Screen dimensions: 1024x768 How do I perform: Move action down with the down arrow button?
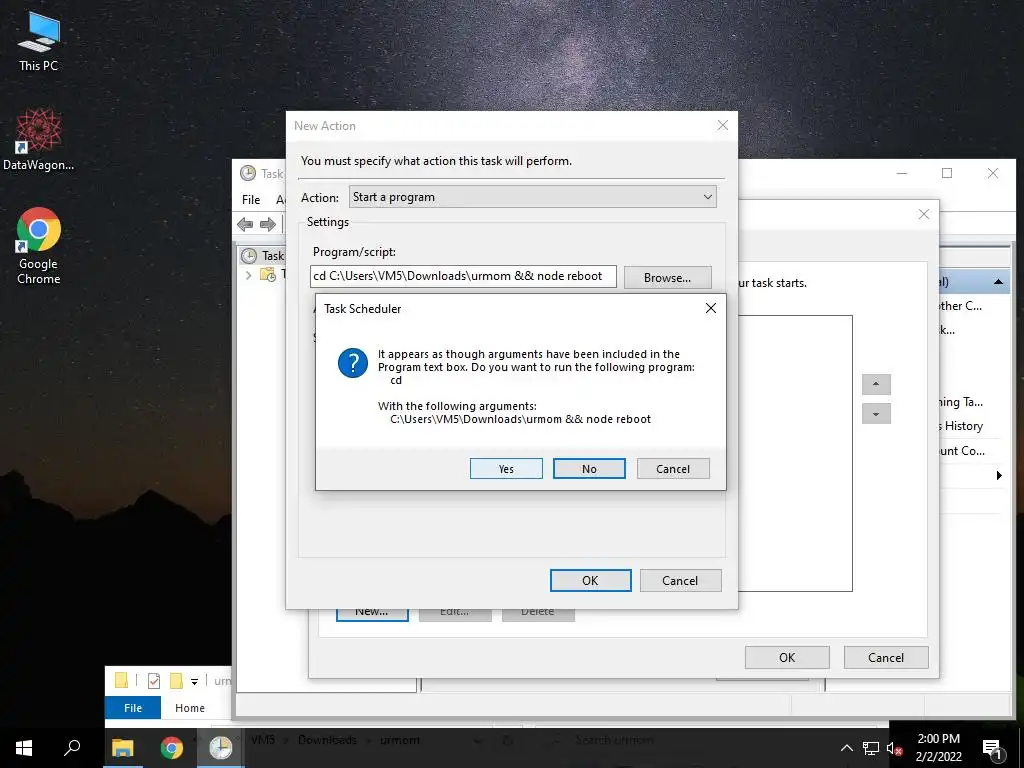876,413
